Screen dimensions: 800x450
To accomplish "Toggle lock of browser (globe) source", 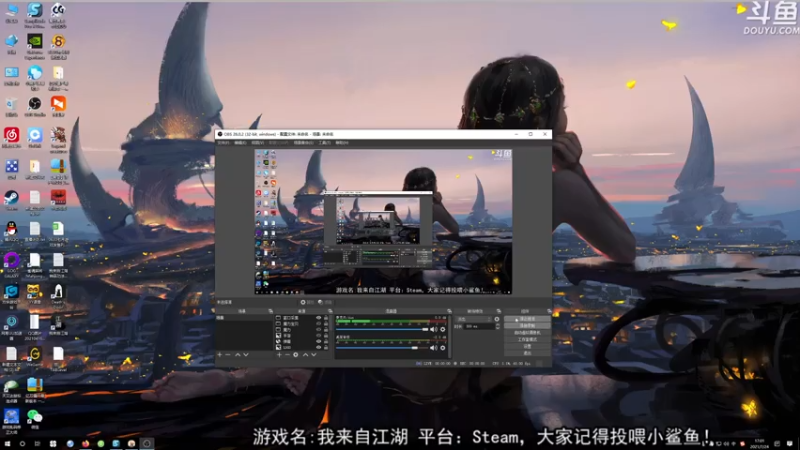I will [326, 341].
